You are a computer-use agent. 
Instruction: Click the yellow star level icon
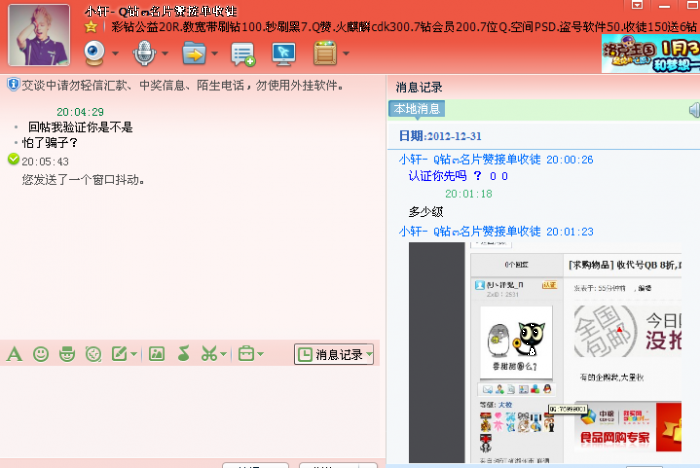[91, 27]
